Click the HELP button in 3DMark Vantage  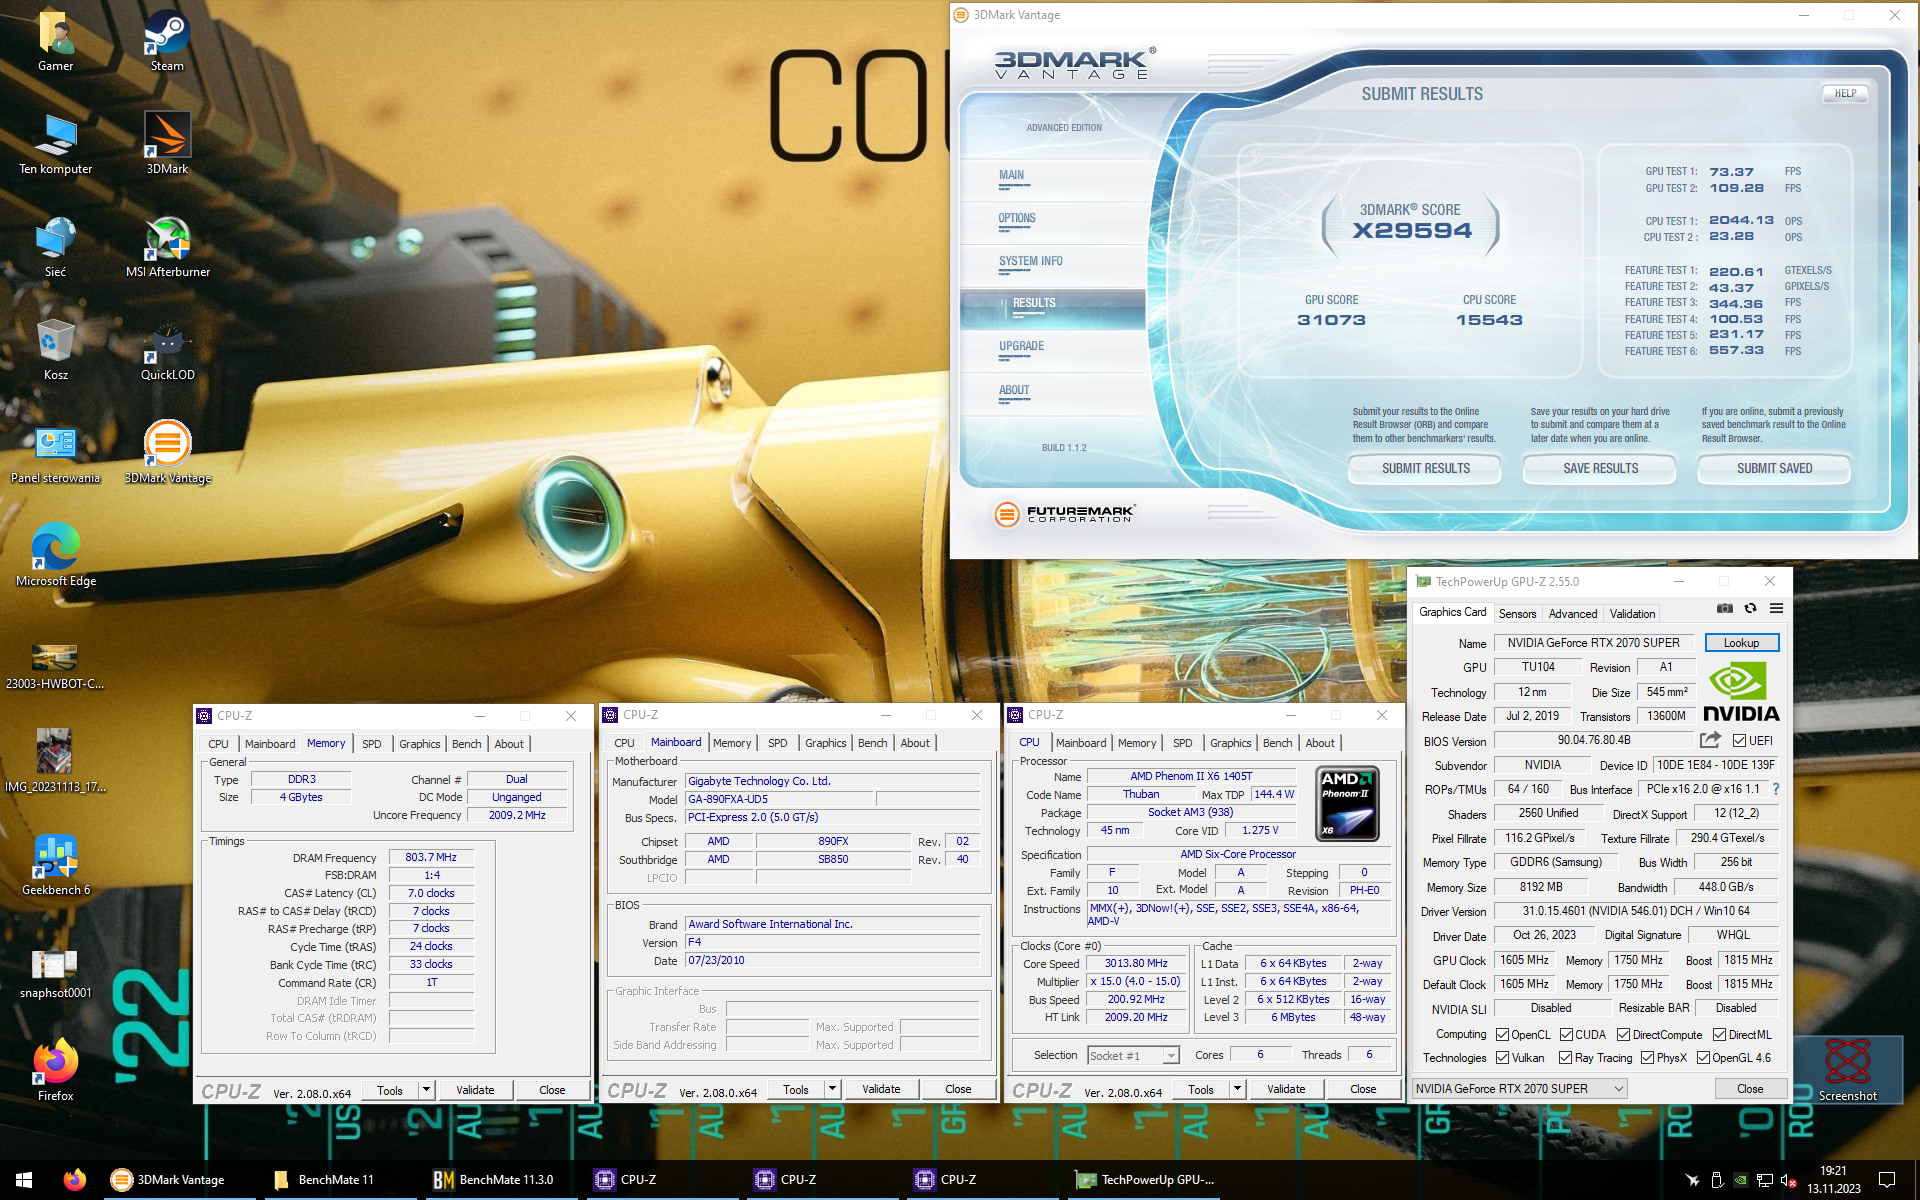click(1845, 94)
